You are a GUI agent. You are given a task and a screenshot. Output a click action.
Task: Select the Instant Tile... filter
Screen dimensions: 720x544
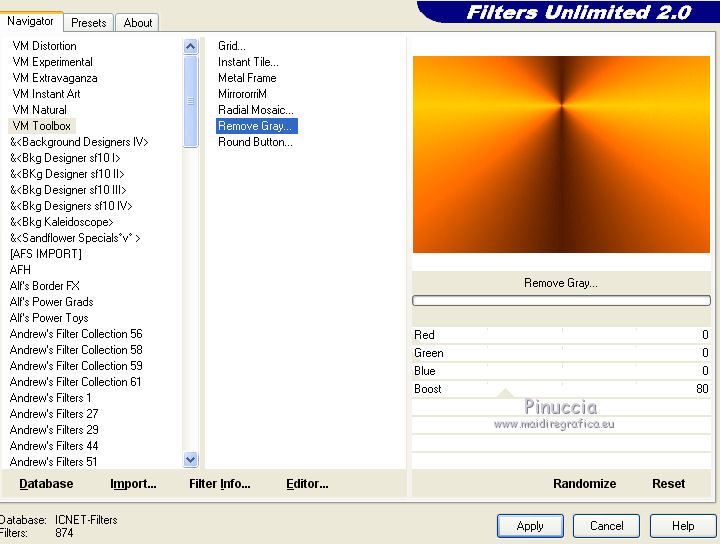click(248, 62)
